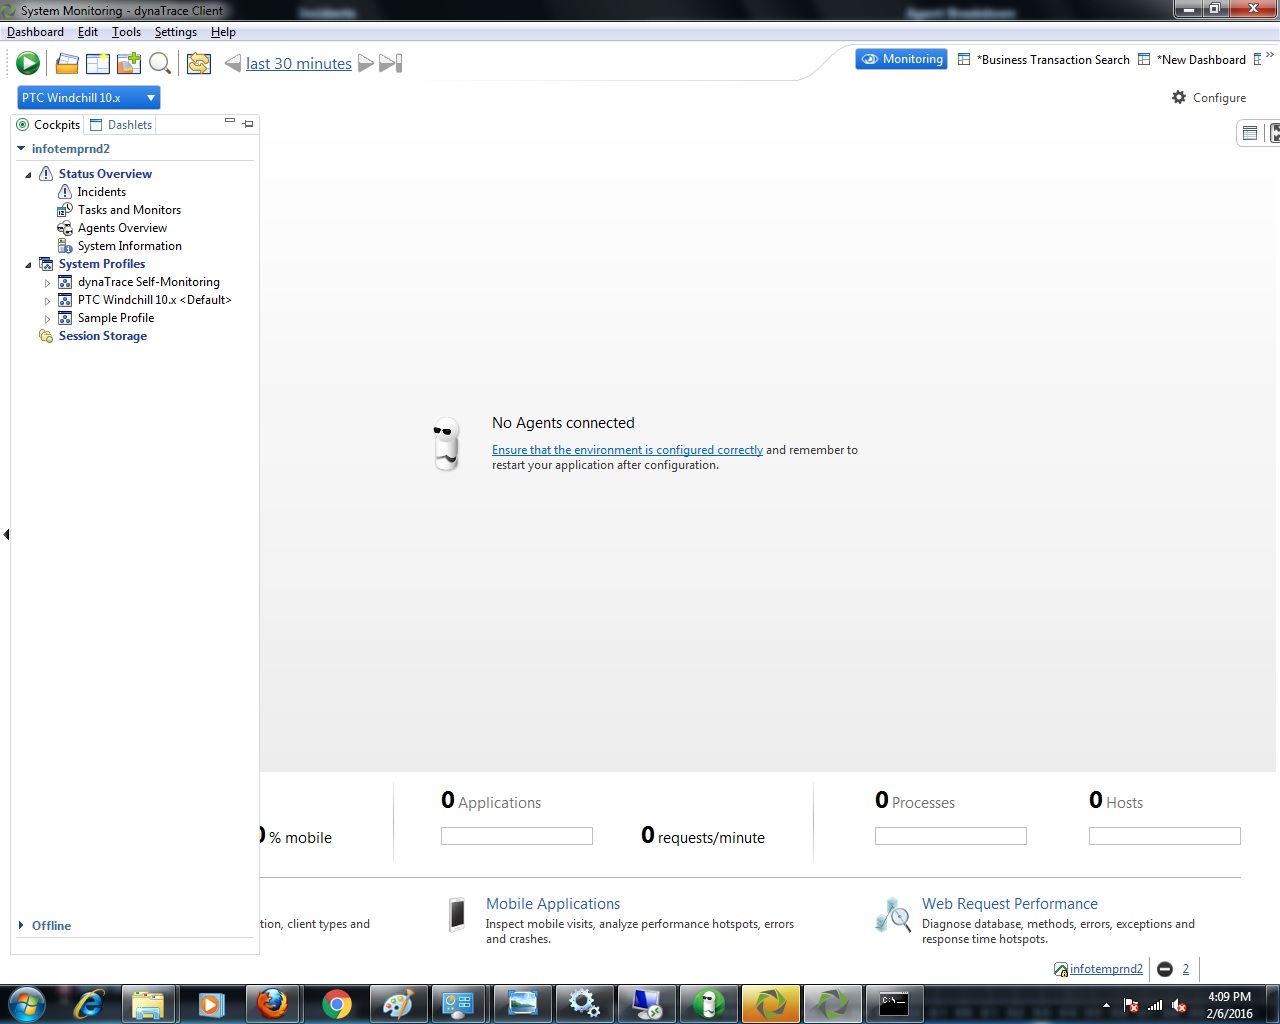Select Session Storage tree item
Image resolution: width=1280 pixels, height=1024 pixels.
tap(103, 336)
